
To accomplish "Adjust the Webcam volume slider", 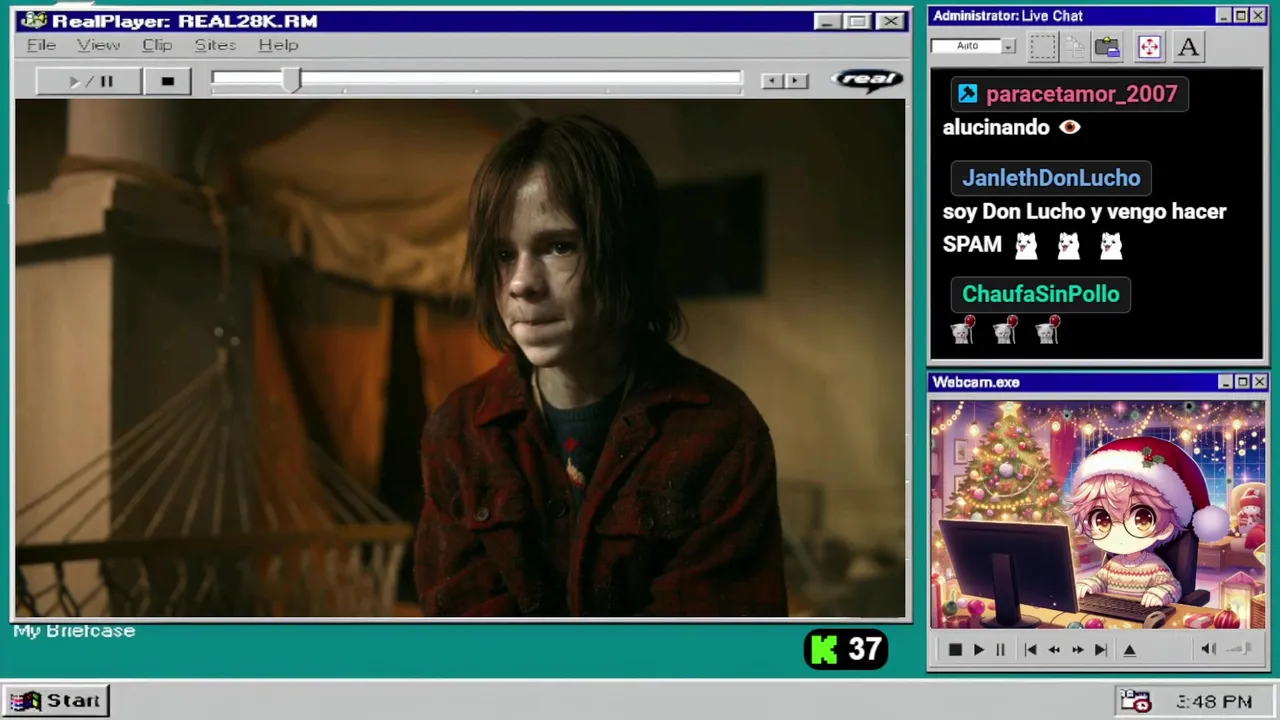I will point(1240,649).
